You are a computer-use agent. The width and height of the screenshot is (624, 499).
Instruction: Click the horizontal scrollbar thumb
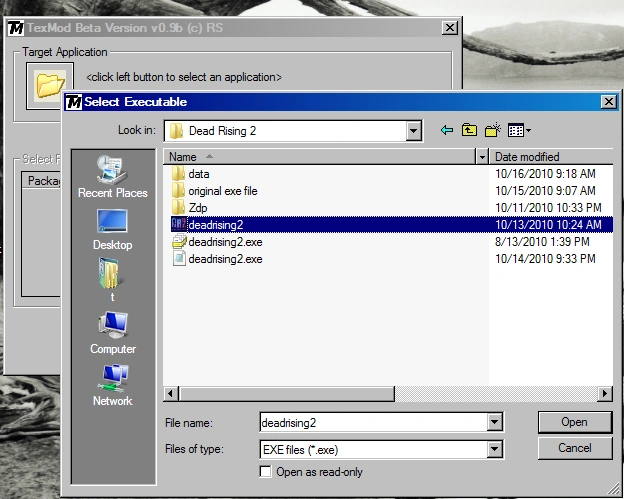pyautogui.click(x=287, y=394)
